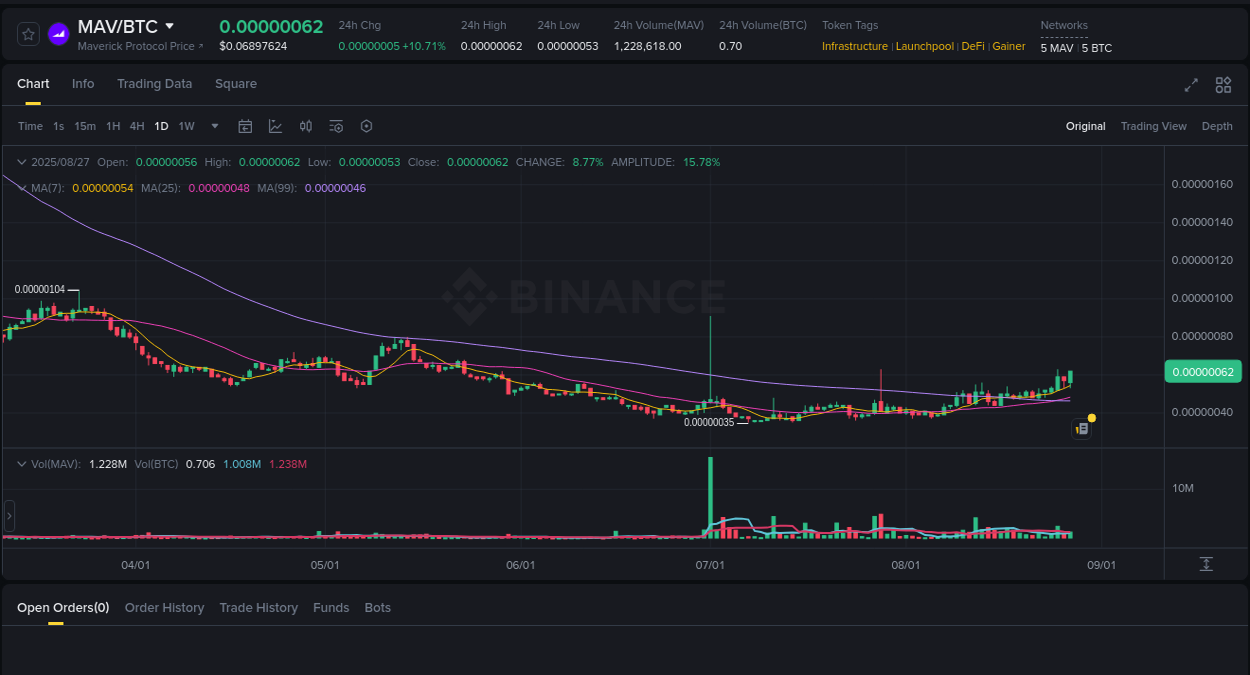Click the chart news marker icon
This screenshot has width=1250, height=675.
1082,428
